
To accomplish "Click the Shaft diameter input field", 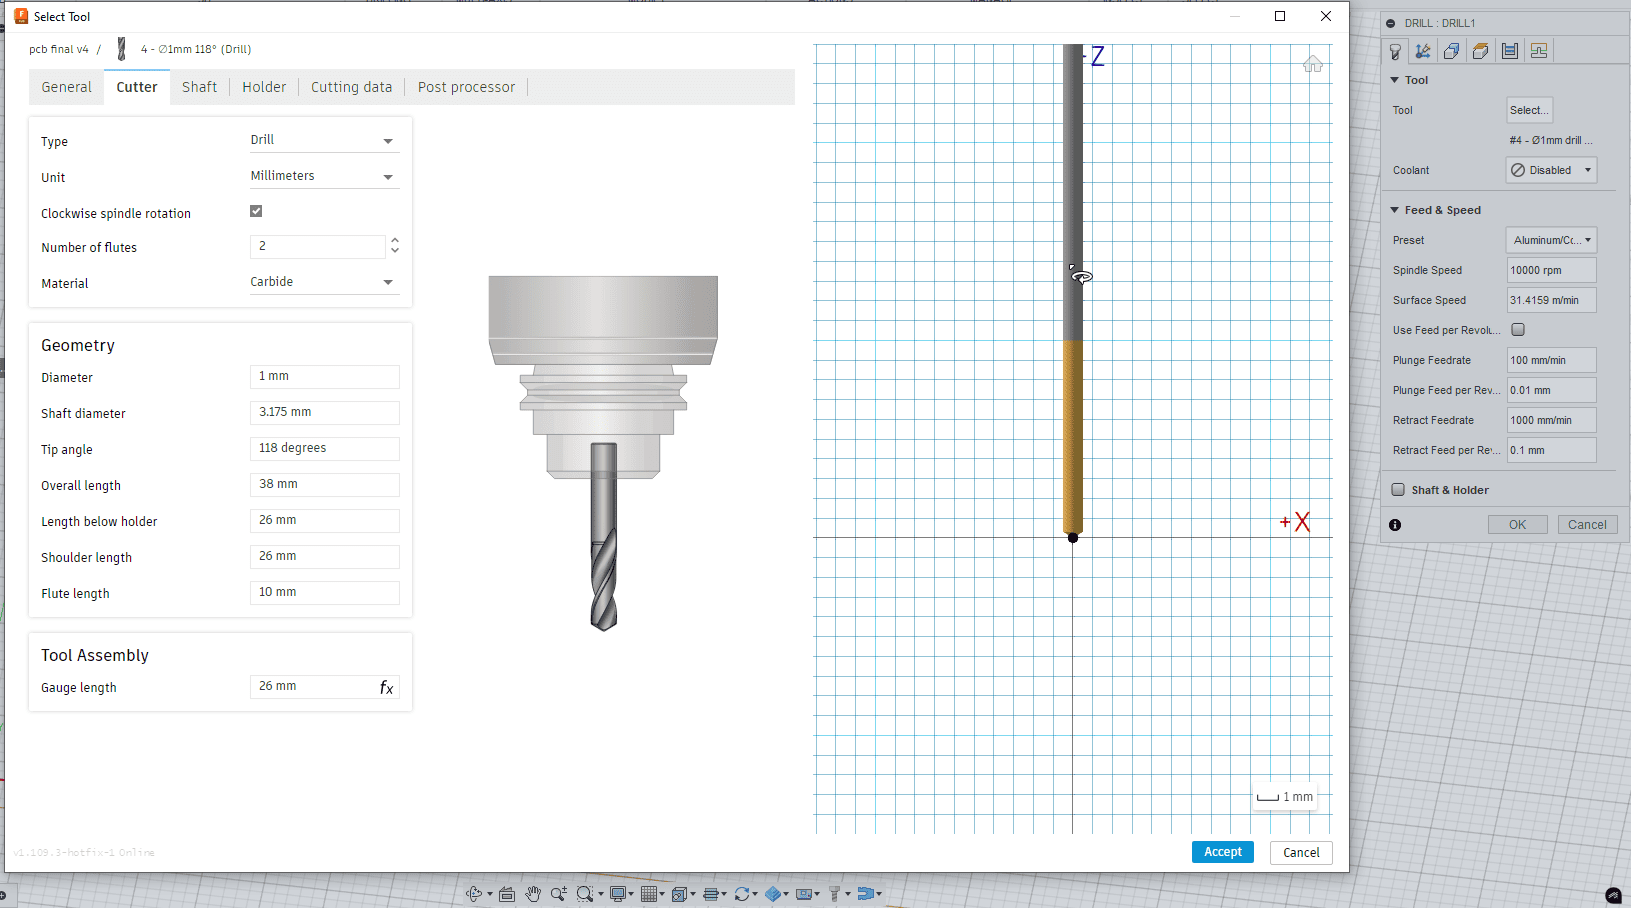I will point(324,412).
